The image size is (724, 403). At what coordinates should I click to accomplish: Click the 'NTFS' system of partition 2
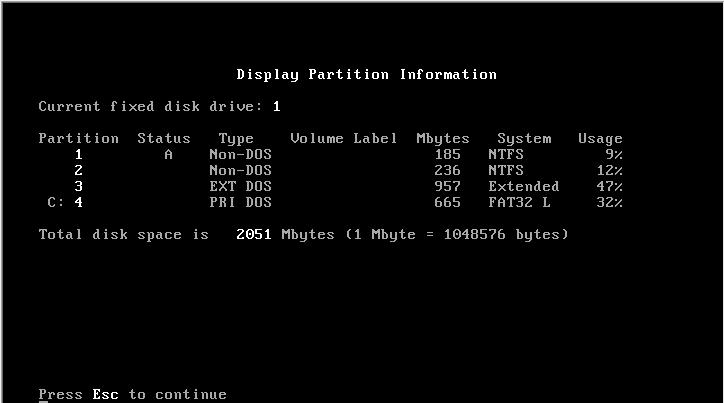(x=506, y=170)
